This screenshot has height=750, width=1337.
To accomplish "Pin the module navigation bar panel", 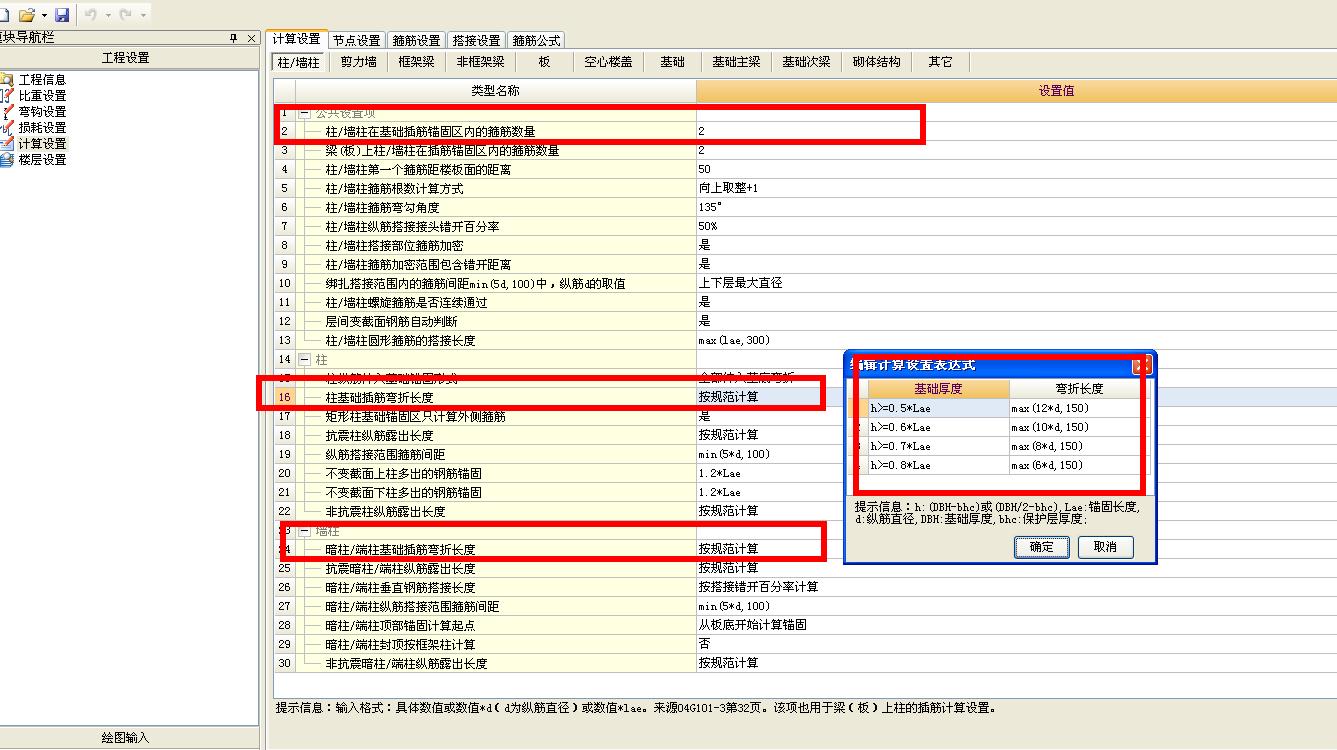I will [x=234, y=38].
